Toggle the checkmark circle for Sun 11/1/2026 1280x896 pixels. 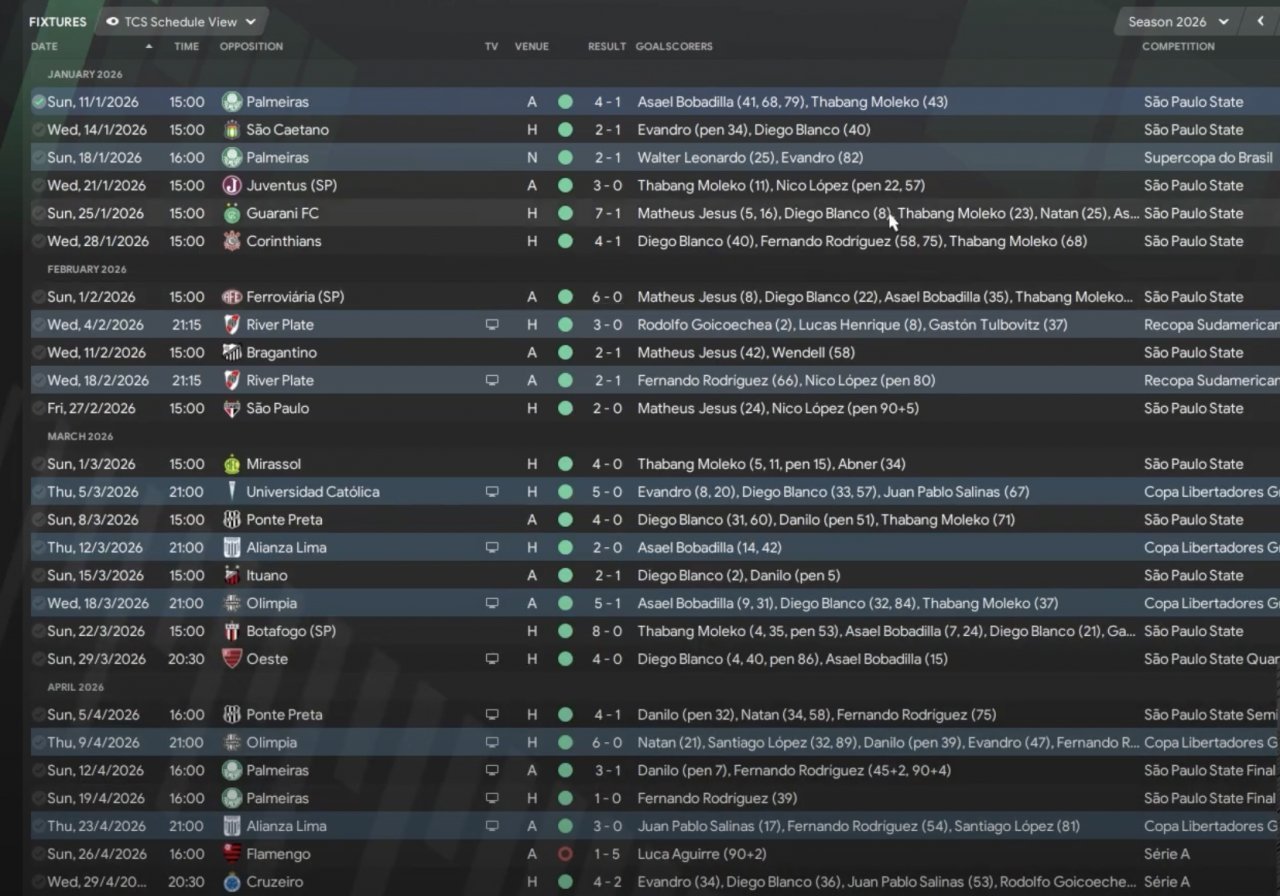(x=38, y=102)
